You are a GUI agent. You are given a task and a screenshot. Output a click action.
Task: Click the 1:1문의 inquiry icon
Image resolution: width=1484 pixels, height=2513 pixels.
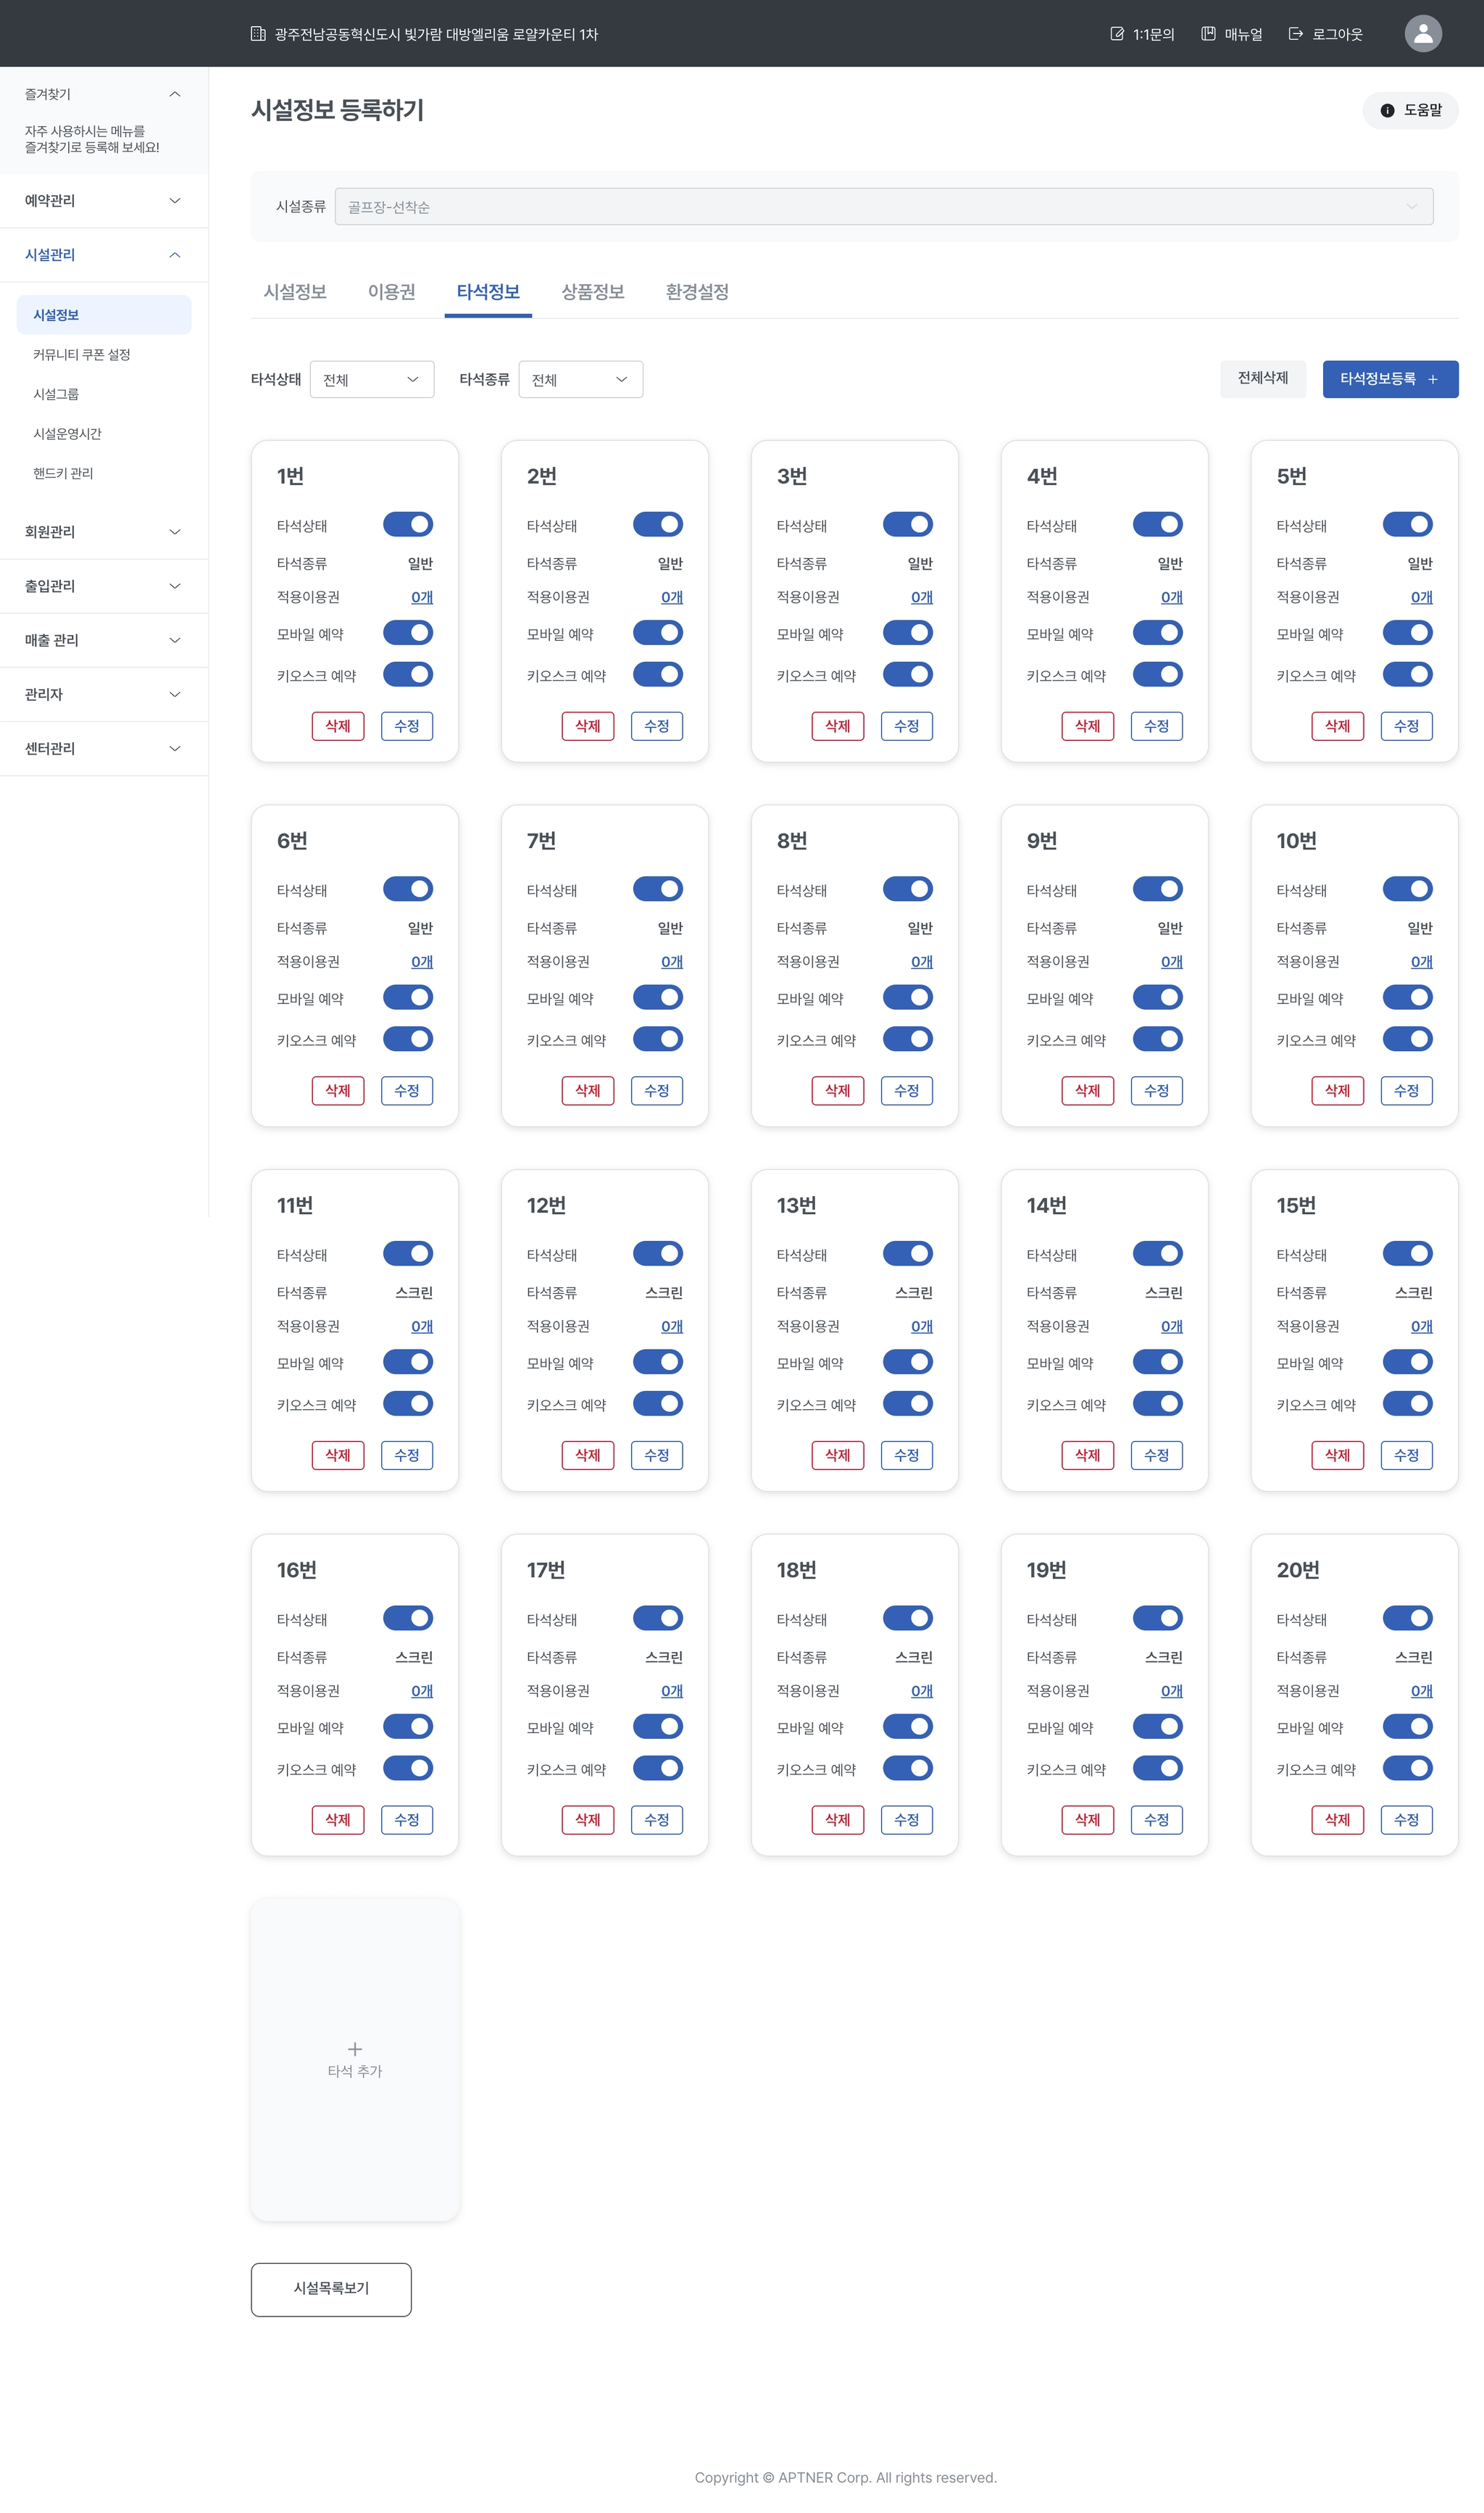tap(1117, 34)
